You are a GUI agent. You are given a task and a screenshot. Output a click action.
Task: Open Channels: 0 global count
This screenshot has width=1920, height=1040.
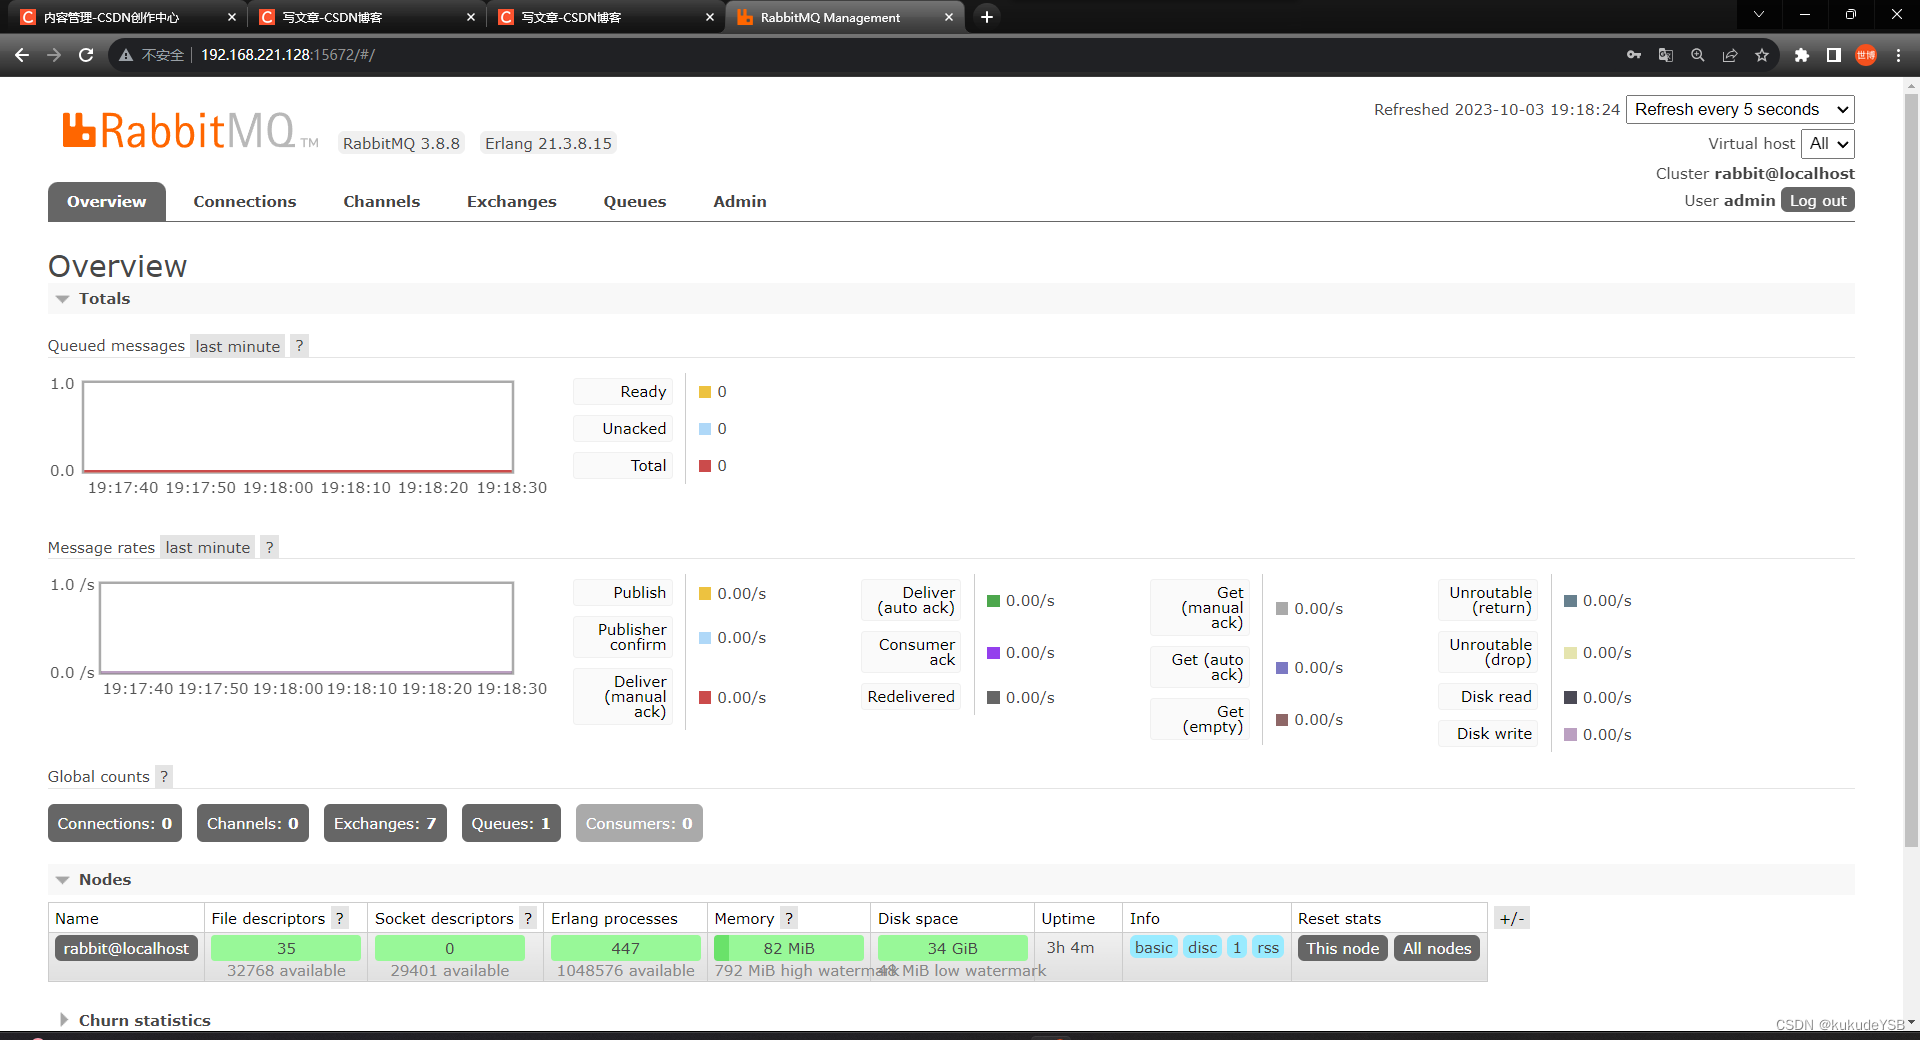pyautogui.click(x=253, y=823)
